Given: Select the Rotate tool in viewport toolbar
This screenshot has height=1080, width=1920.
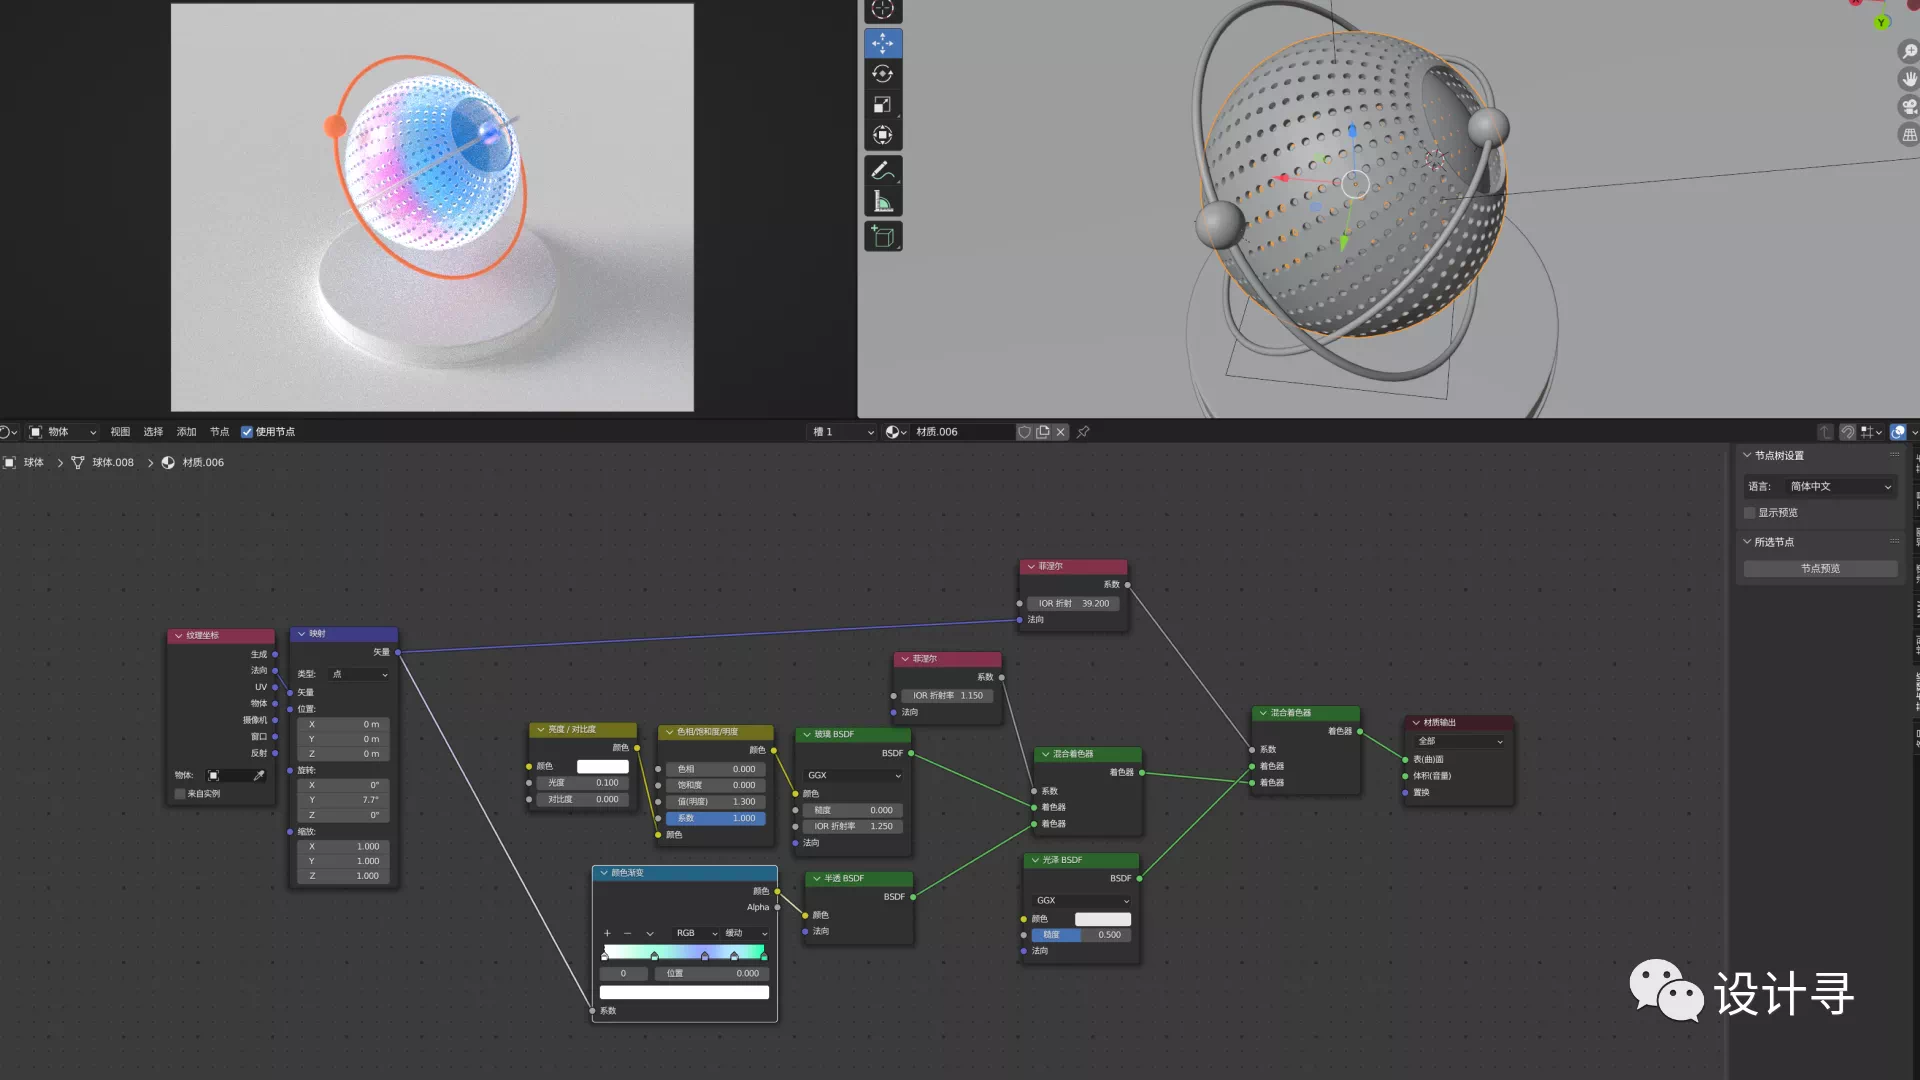Looking at the screenshot, I should tap(882, 74).
